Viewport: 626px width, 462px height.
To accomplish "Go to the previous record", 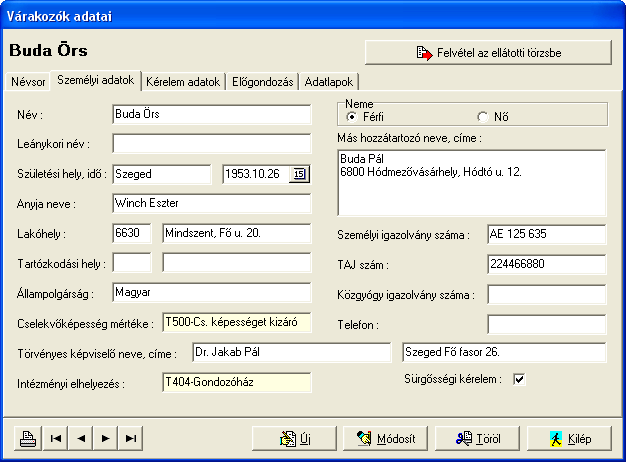I will [x=81, y=438].
